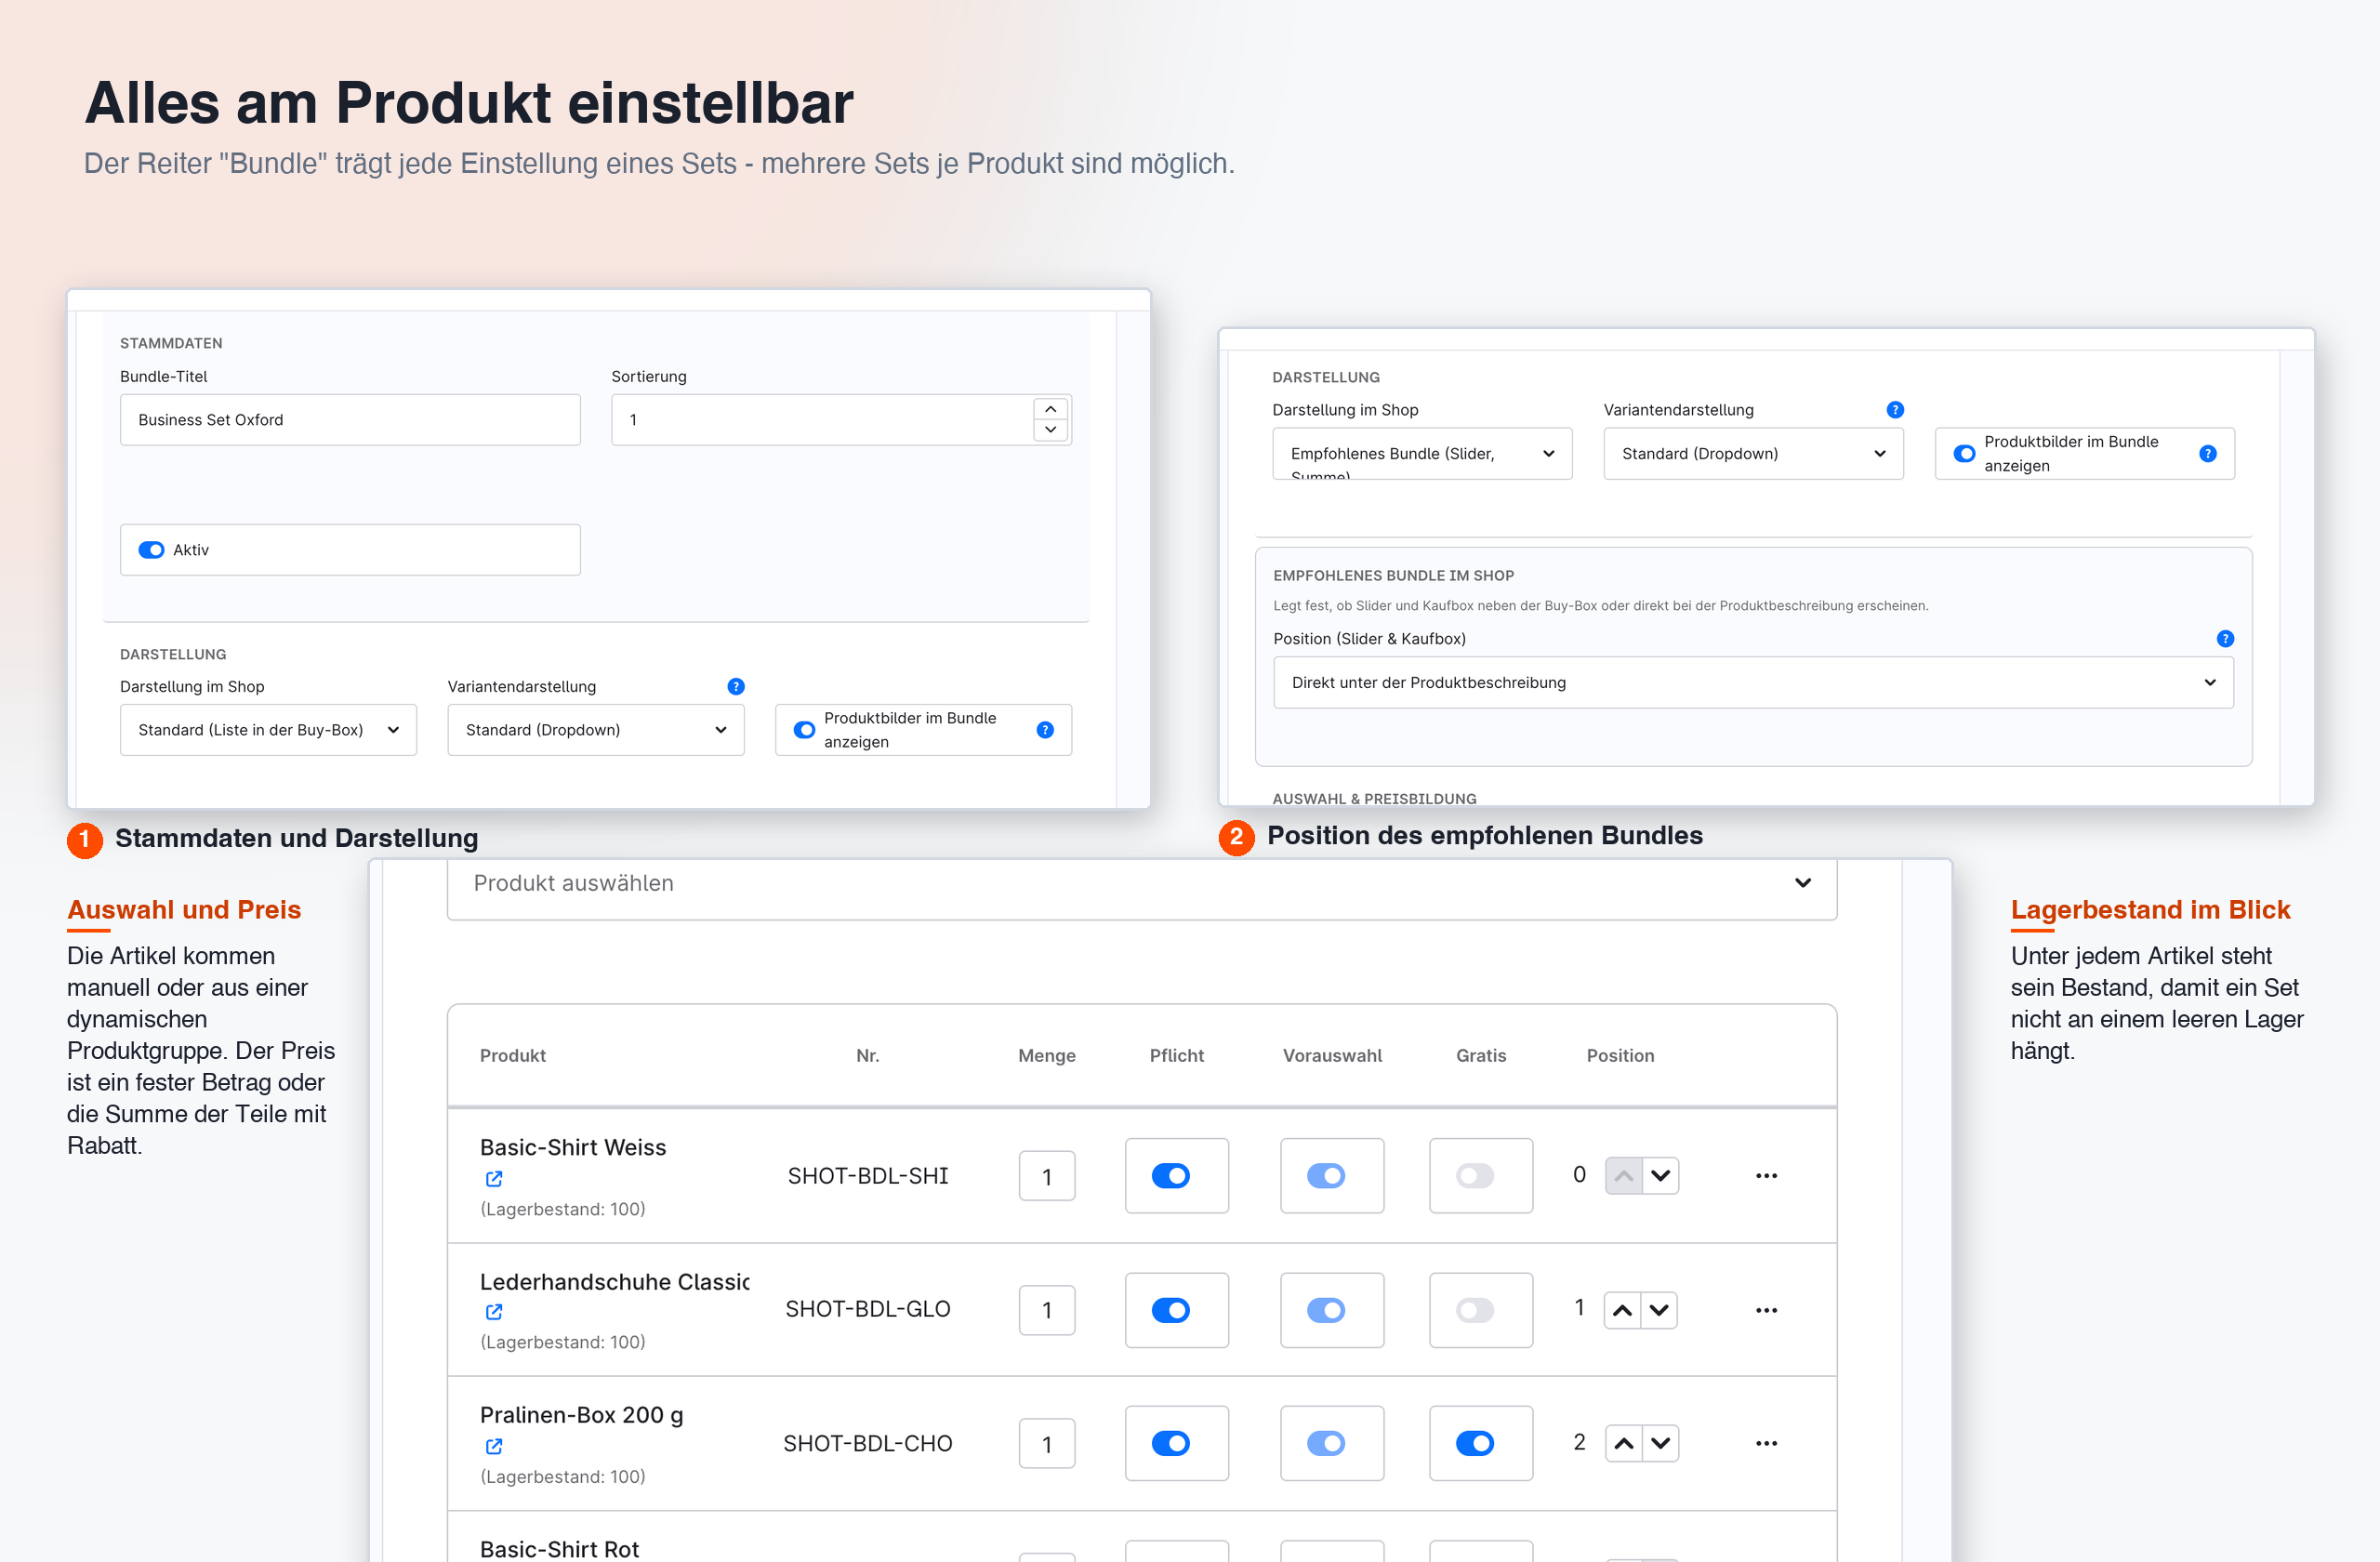Open external link icon under Basic-Shirt Weiss
2380x1562 pixels.
click(494, 1178)
